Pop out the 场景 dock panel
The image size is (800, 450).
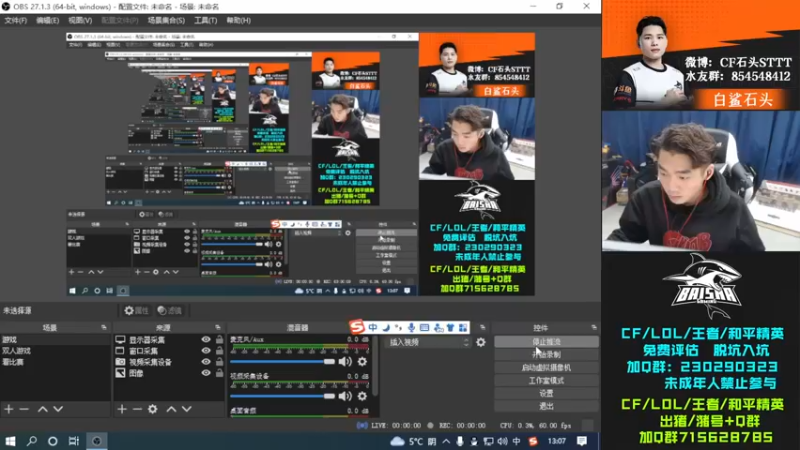coord(104,328)
